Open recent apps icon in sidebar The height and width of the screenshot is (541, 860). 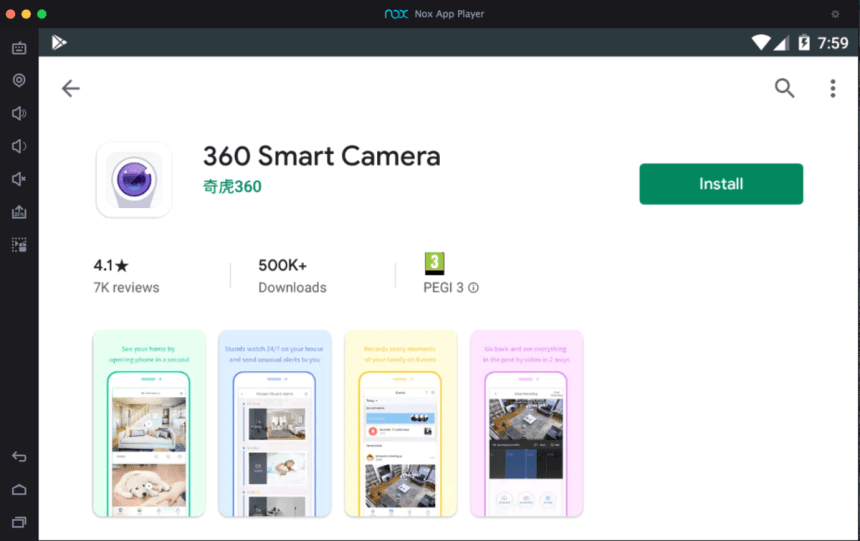coord(19,522)
